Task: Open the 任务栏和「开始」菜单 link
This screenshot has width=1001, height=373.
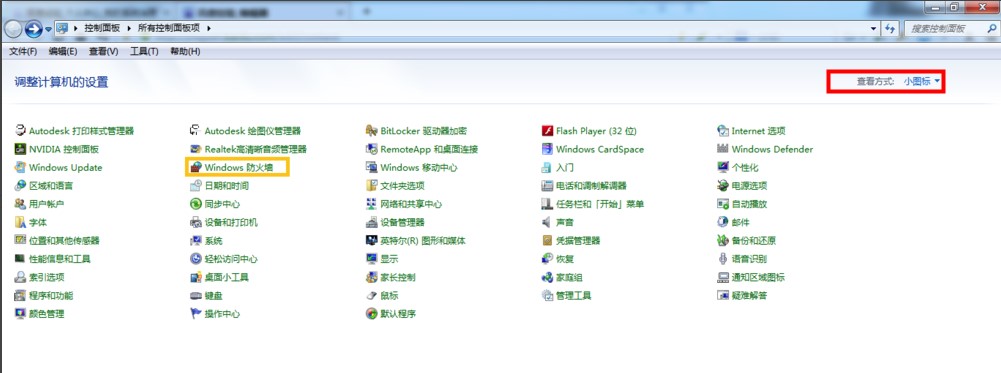Action: tap(599, 204)
